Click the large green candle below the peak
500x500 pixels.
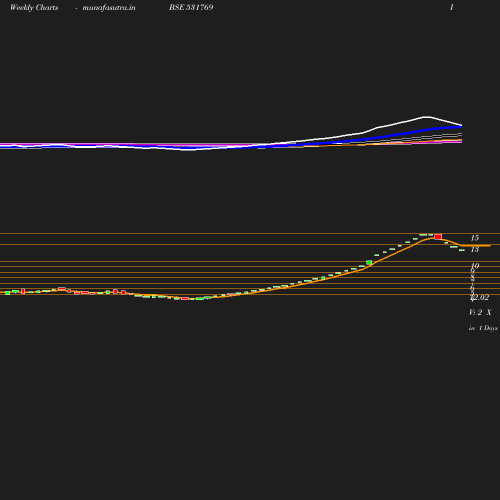(x=369, y=263)
